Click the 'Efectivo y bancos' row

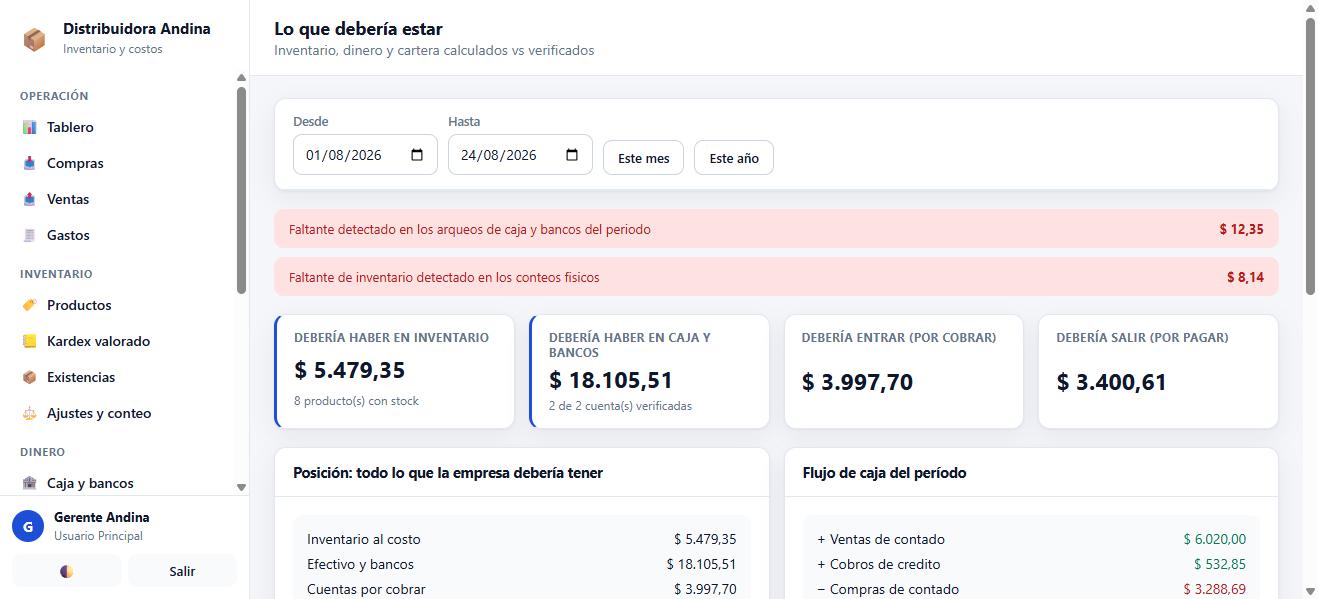522,564
